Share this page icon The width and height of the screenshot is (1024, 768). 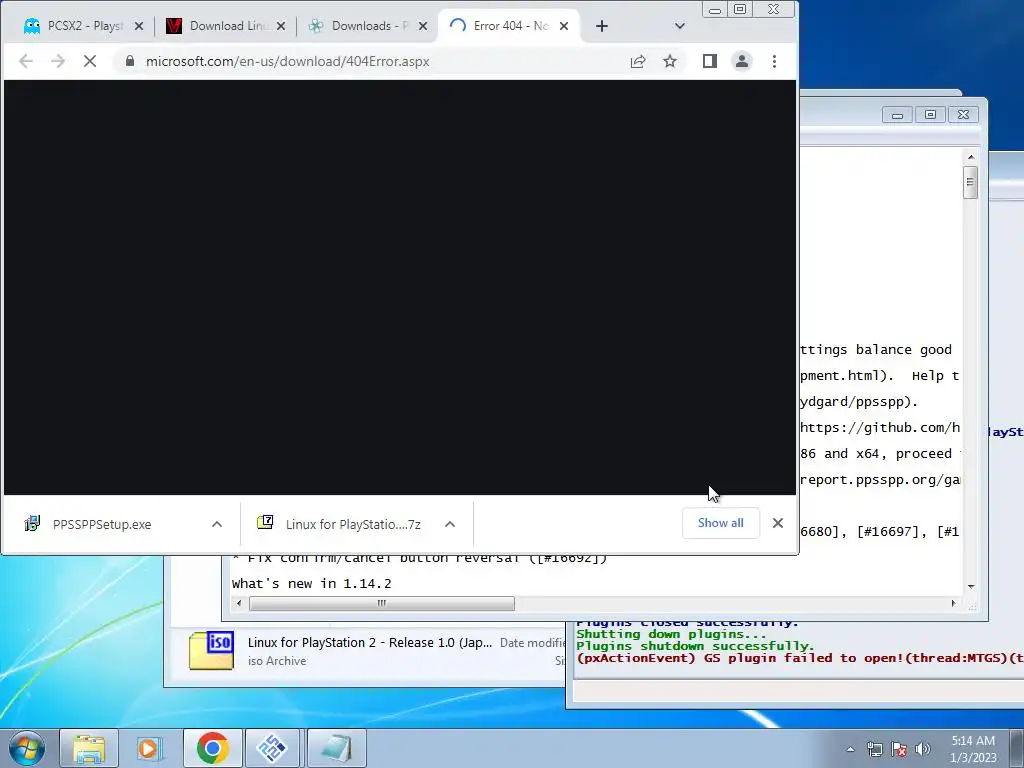click(638, 61)
